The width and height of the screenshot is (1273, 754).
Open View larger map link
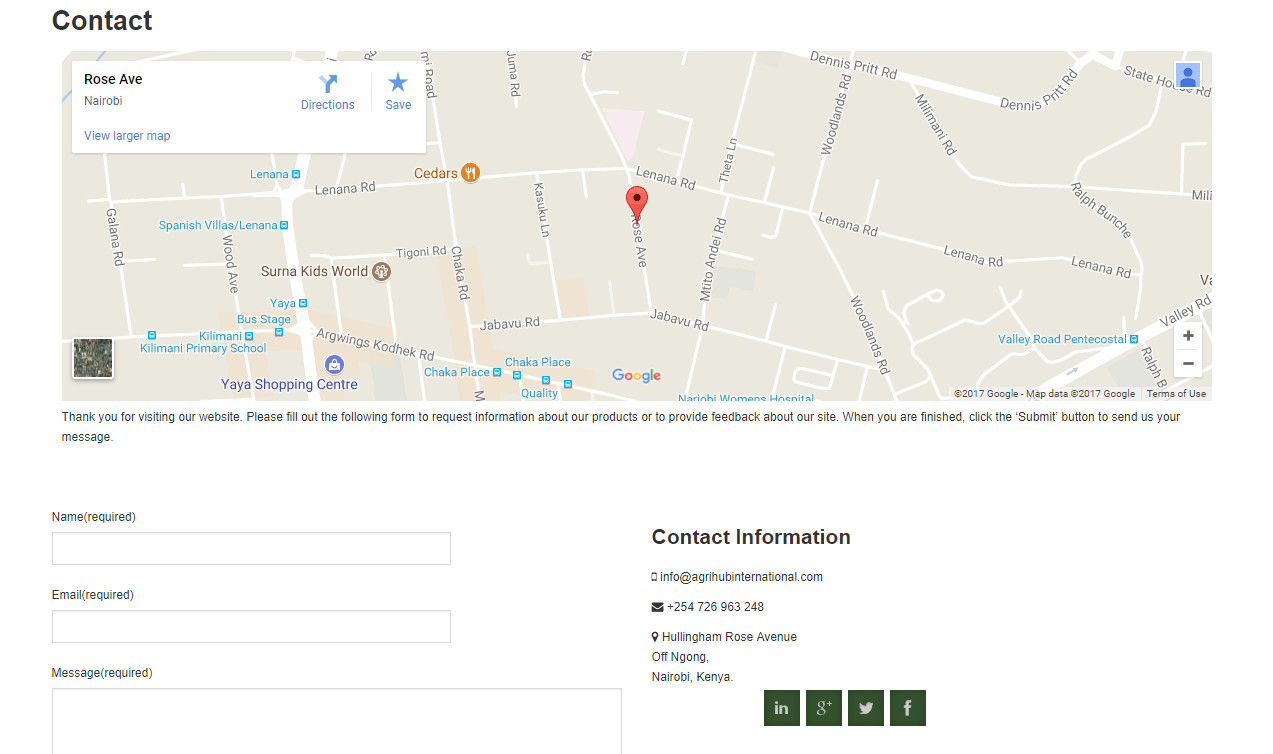pos(127,136)
